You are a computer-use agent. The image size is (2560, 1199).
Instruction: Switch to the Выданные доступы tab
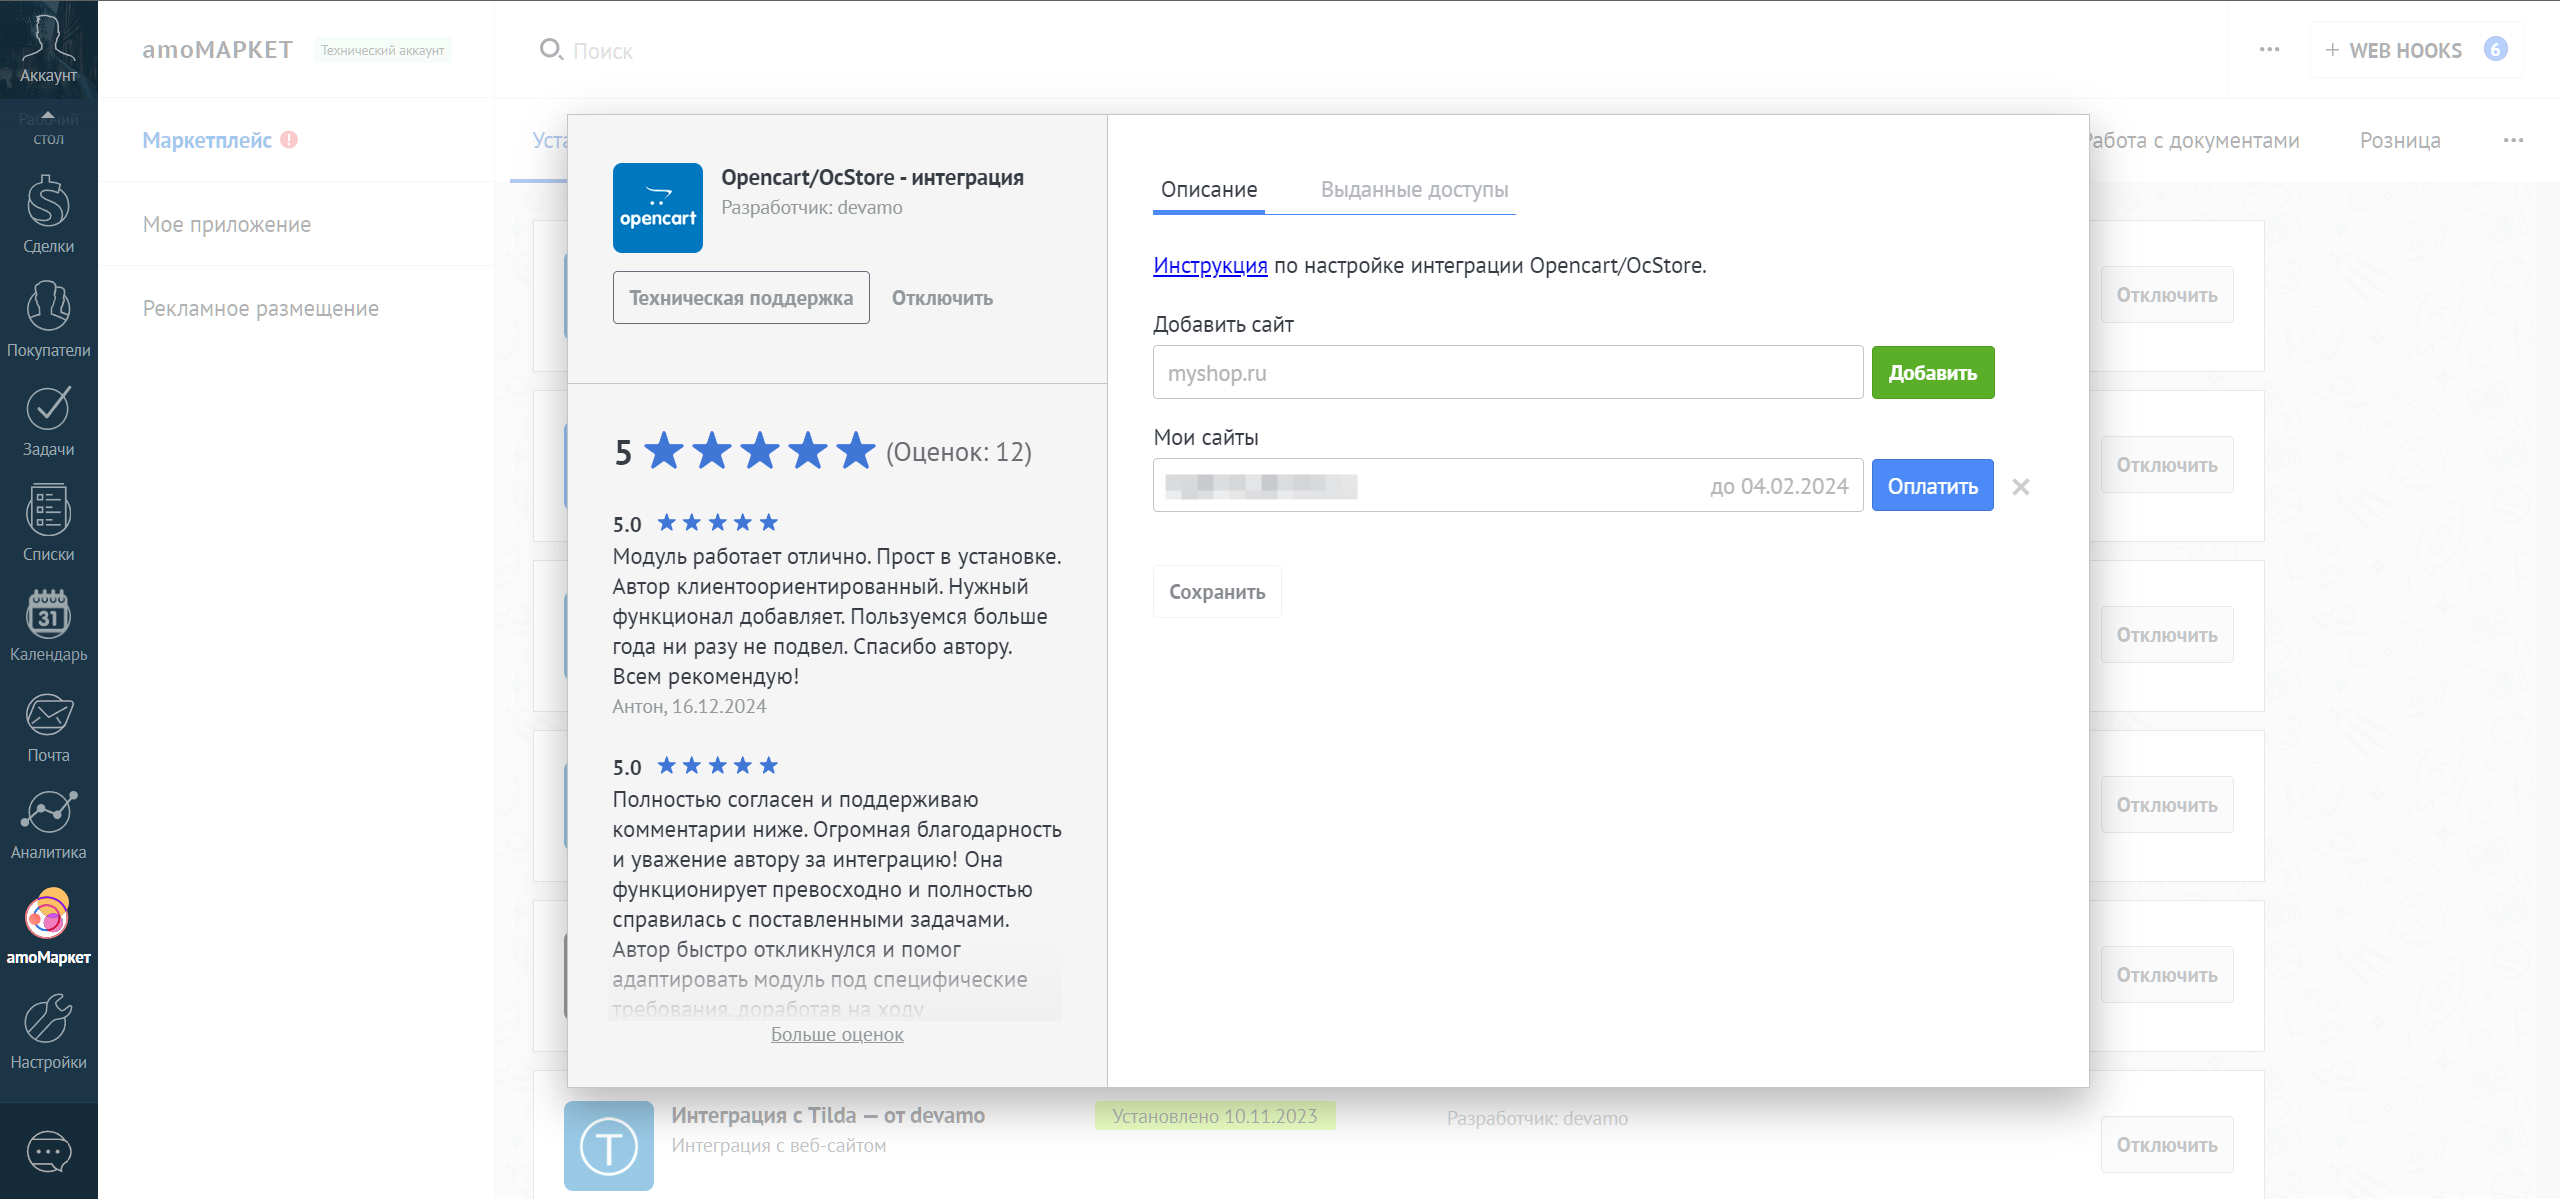tap(1414, 190)
